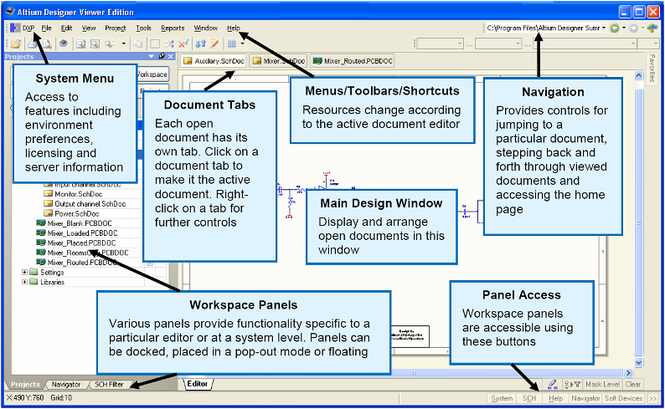Expand the Settings folder node

[x=25, y=272]
